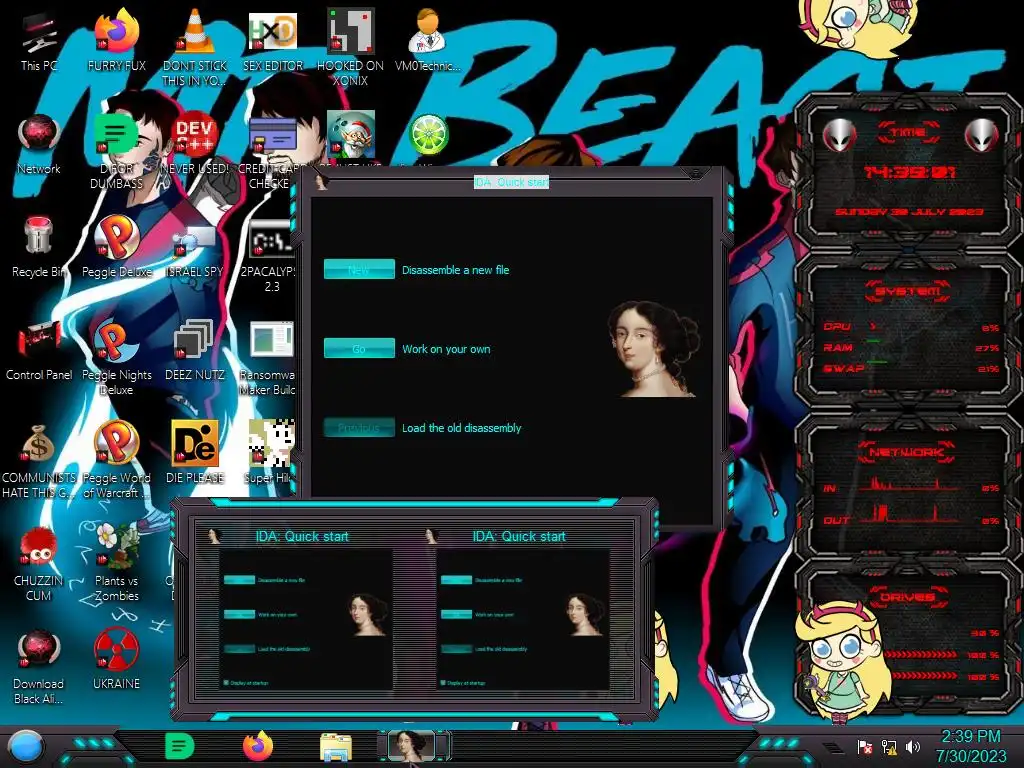Click the taskbar clock showing 2:39 PM

point(971,746)
